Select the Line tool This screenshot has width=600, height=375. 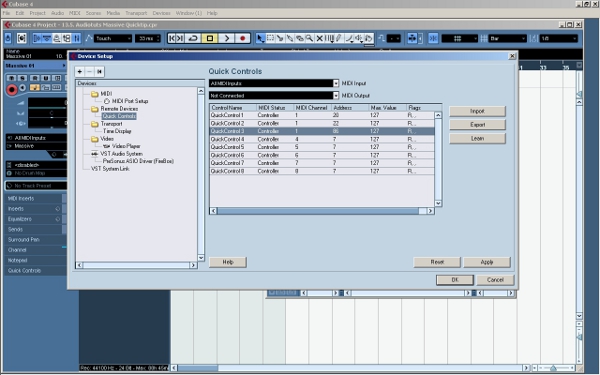pos(349,38)
